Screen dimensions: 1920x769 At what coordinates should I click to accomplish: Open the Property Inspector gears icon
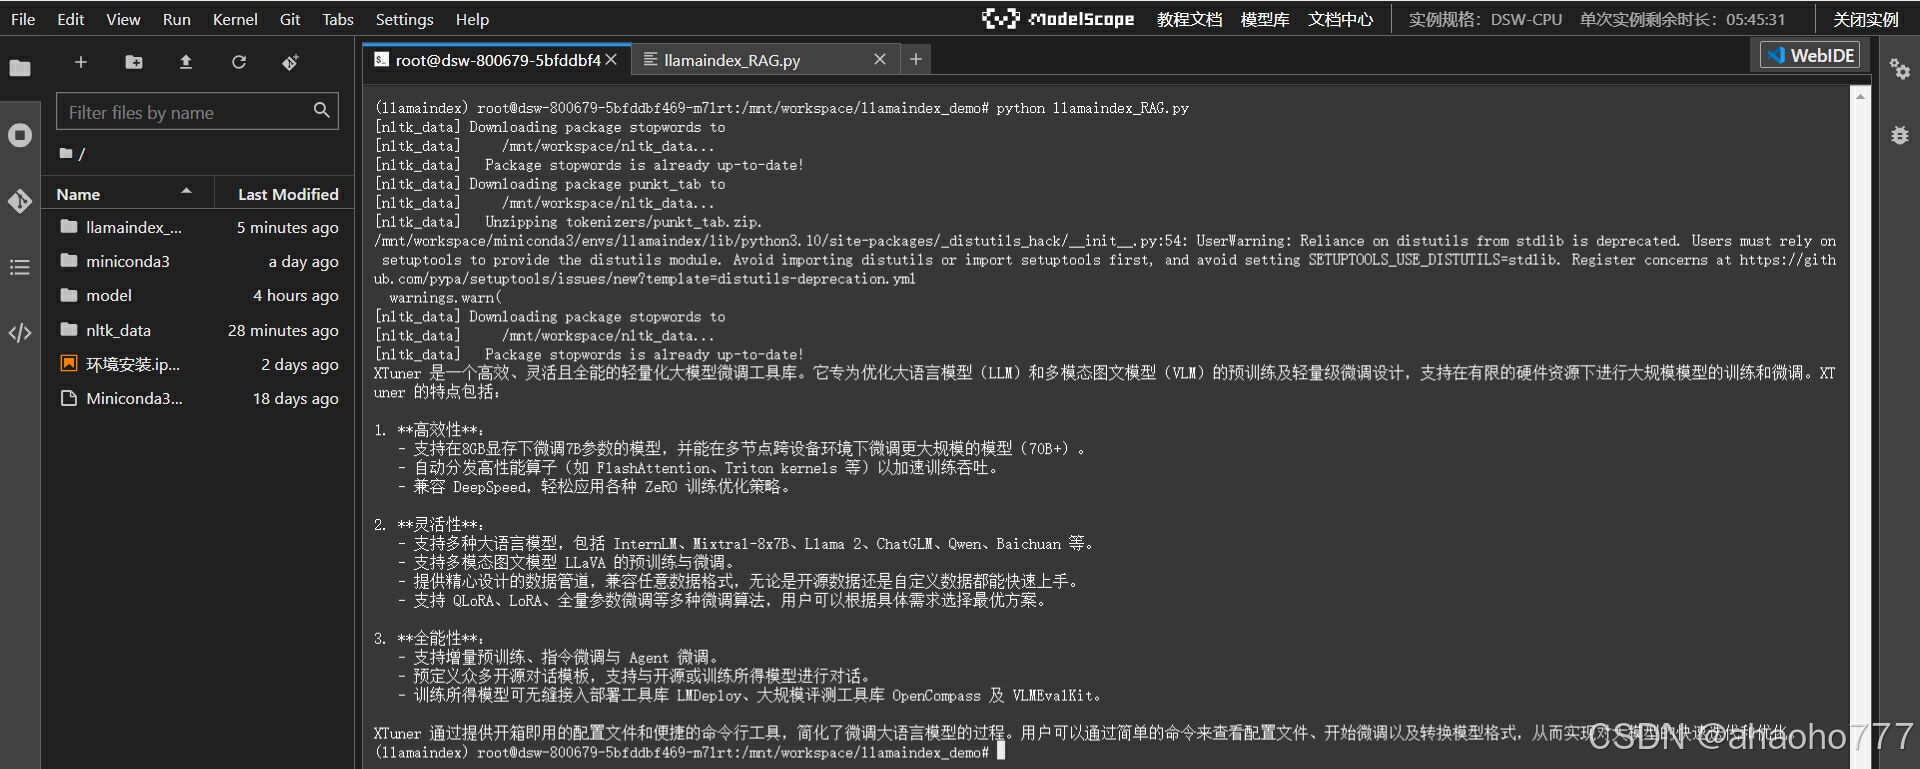[1899, 68]
